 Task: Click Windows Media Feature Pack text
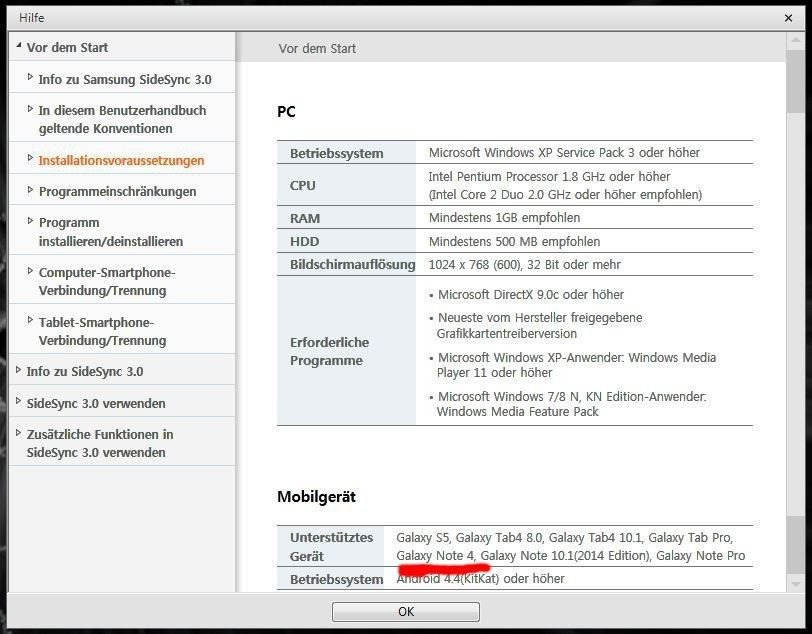tap(517, 412)
